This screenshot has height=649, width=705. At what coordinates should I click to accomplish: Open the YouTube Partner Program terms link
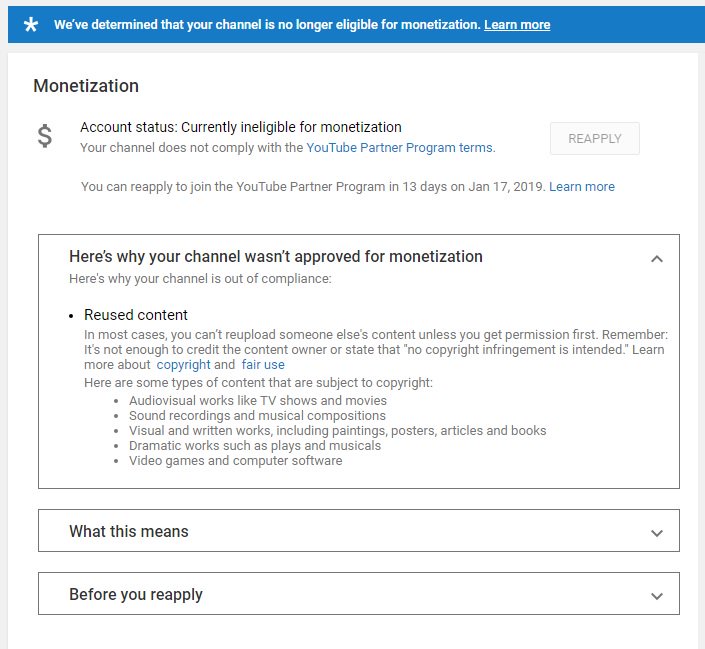point(401,148)
